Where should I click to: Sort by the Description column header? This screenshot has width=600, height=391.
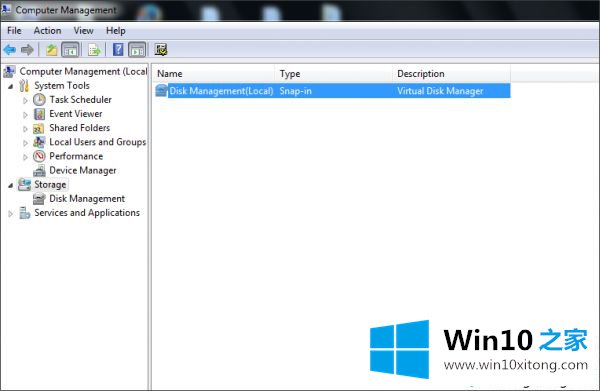tap(452, 73)
